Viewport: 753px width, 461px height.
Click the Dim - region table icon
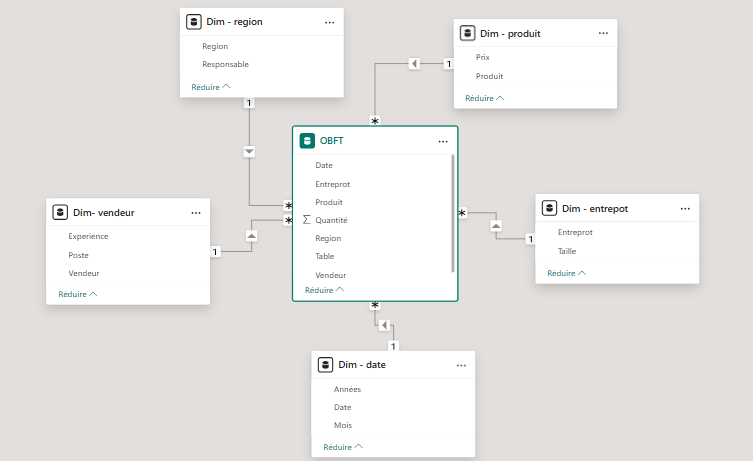coord(194,21)
